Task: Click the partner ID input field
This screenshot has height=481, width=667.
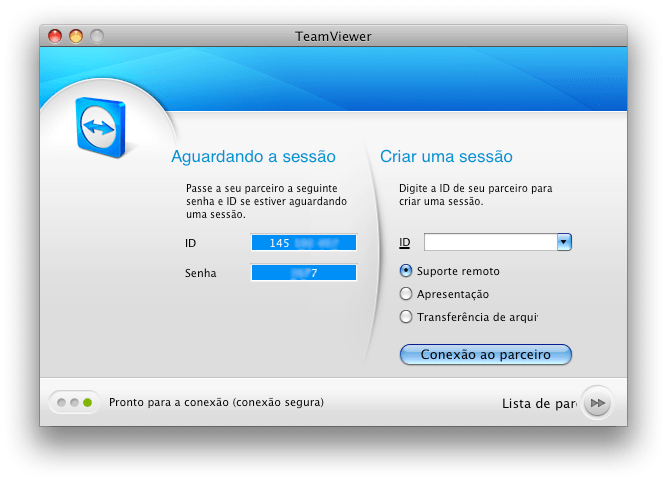Action: click(x=490, y=242)
